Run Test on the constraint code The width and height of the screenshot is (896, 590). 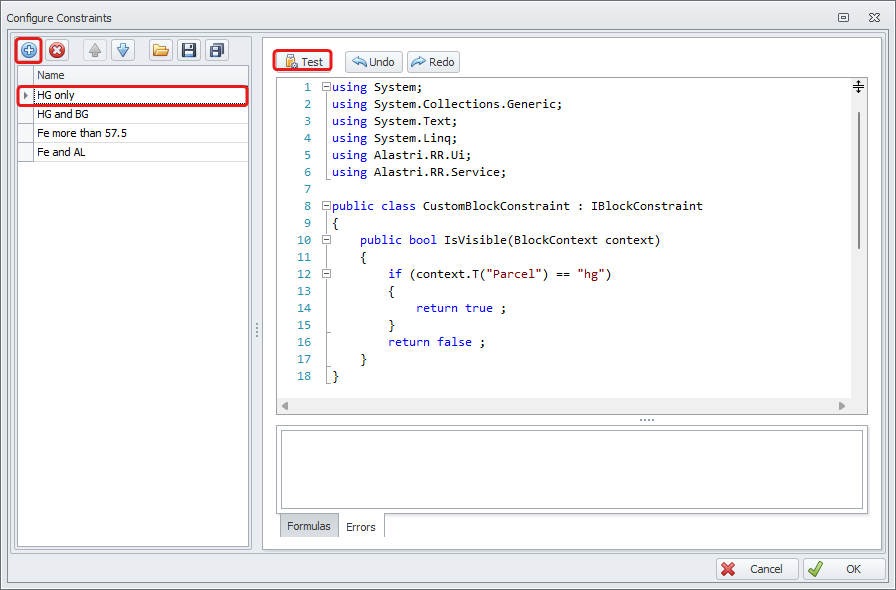pos(303,62)
